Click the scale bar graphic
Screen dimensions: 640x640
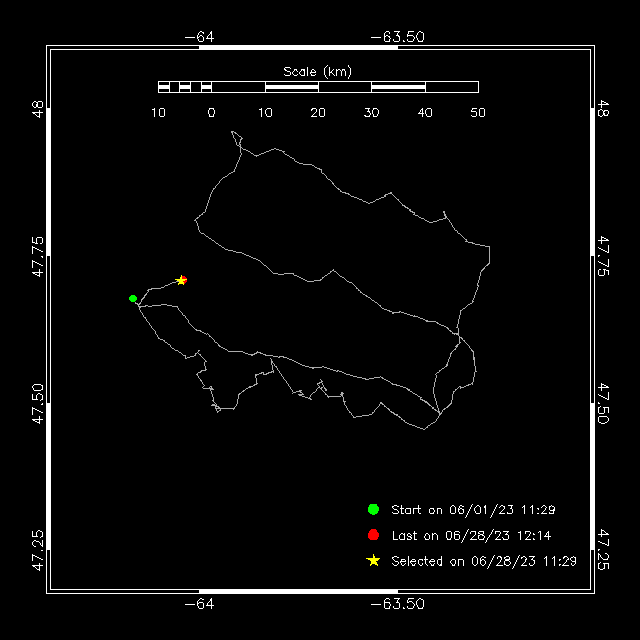point(318,87)
